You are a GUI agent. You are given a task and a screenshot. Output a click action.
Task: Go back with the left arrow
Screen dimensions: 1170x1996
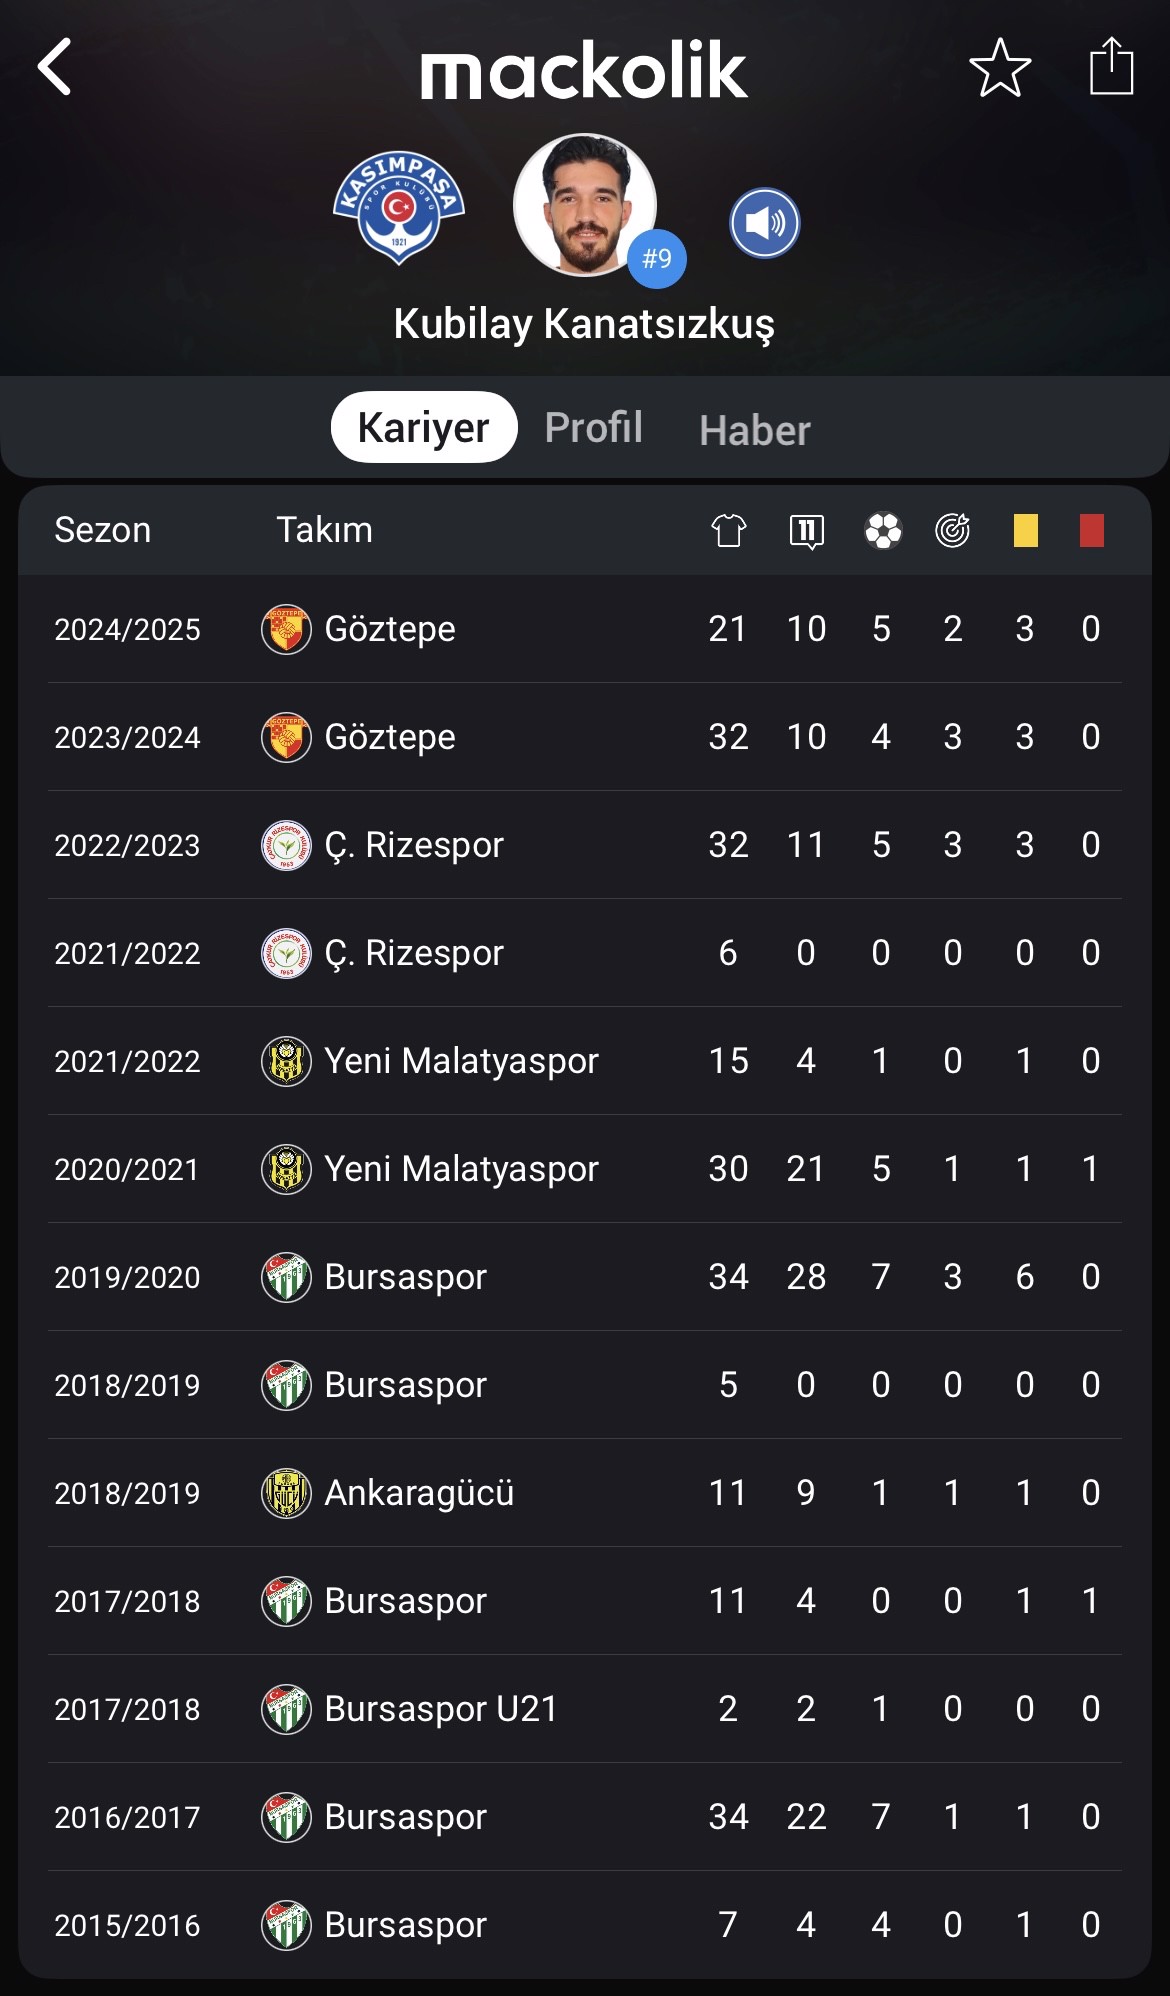point(55,67)
